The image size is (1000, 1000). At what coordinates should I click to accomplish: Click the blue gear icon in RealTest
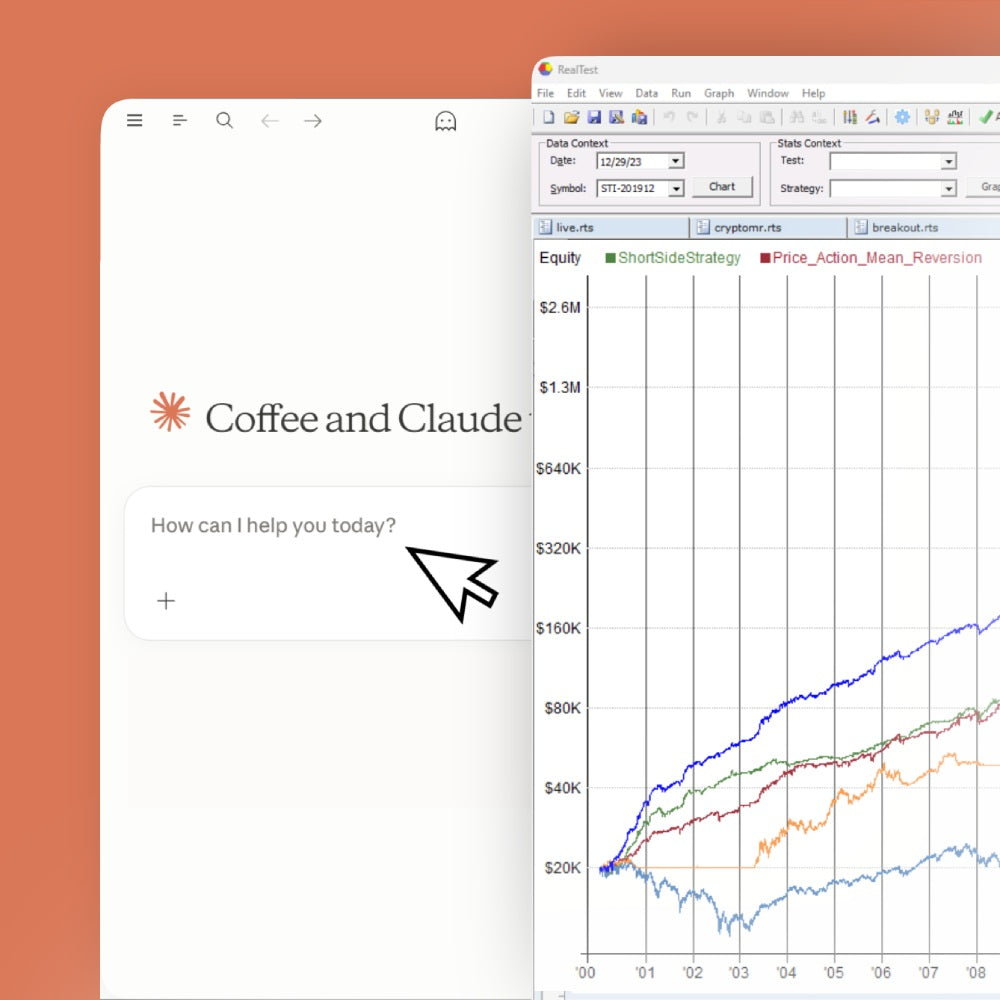(x=902, y=117)
